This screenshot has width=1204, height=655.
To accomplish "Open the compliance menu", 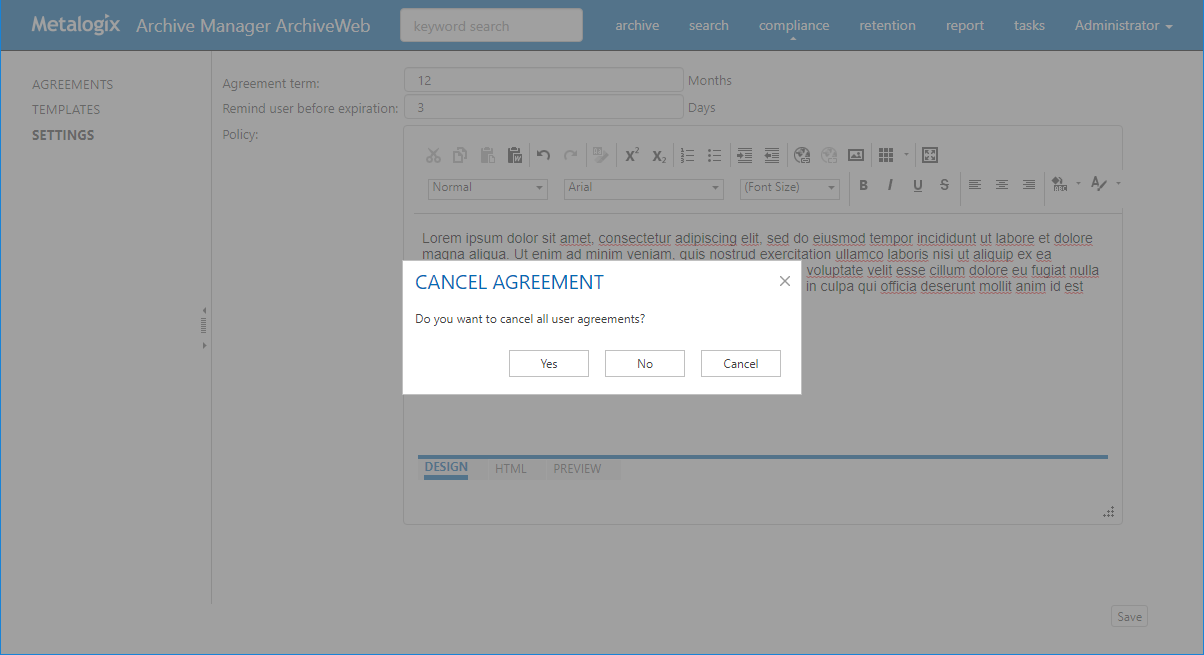I will point(794,26).
